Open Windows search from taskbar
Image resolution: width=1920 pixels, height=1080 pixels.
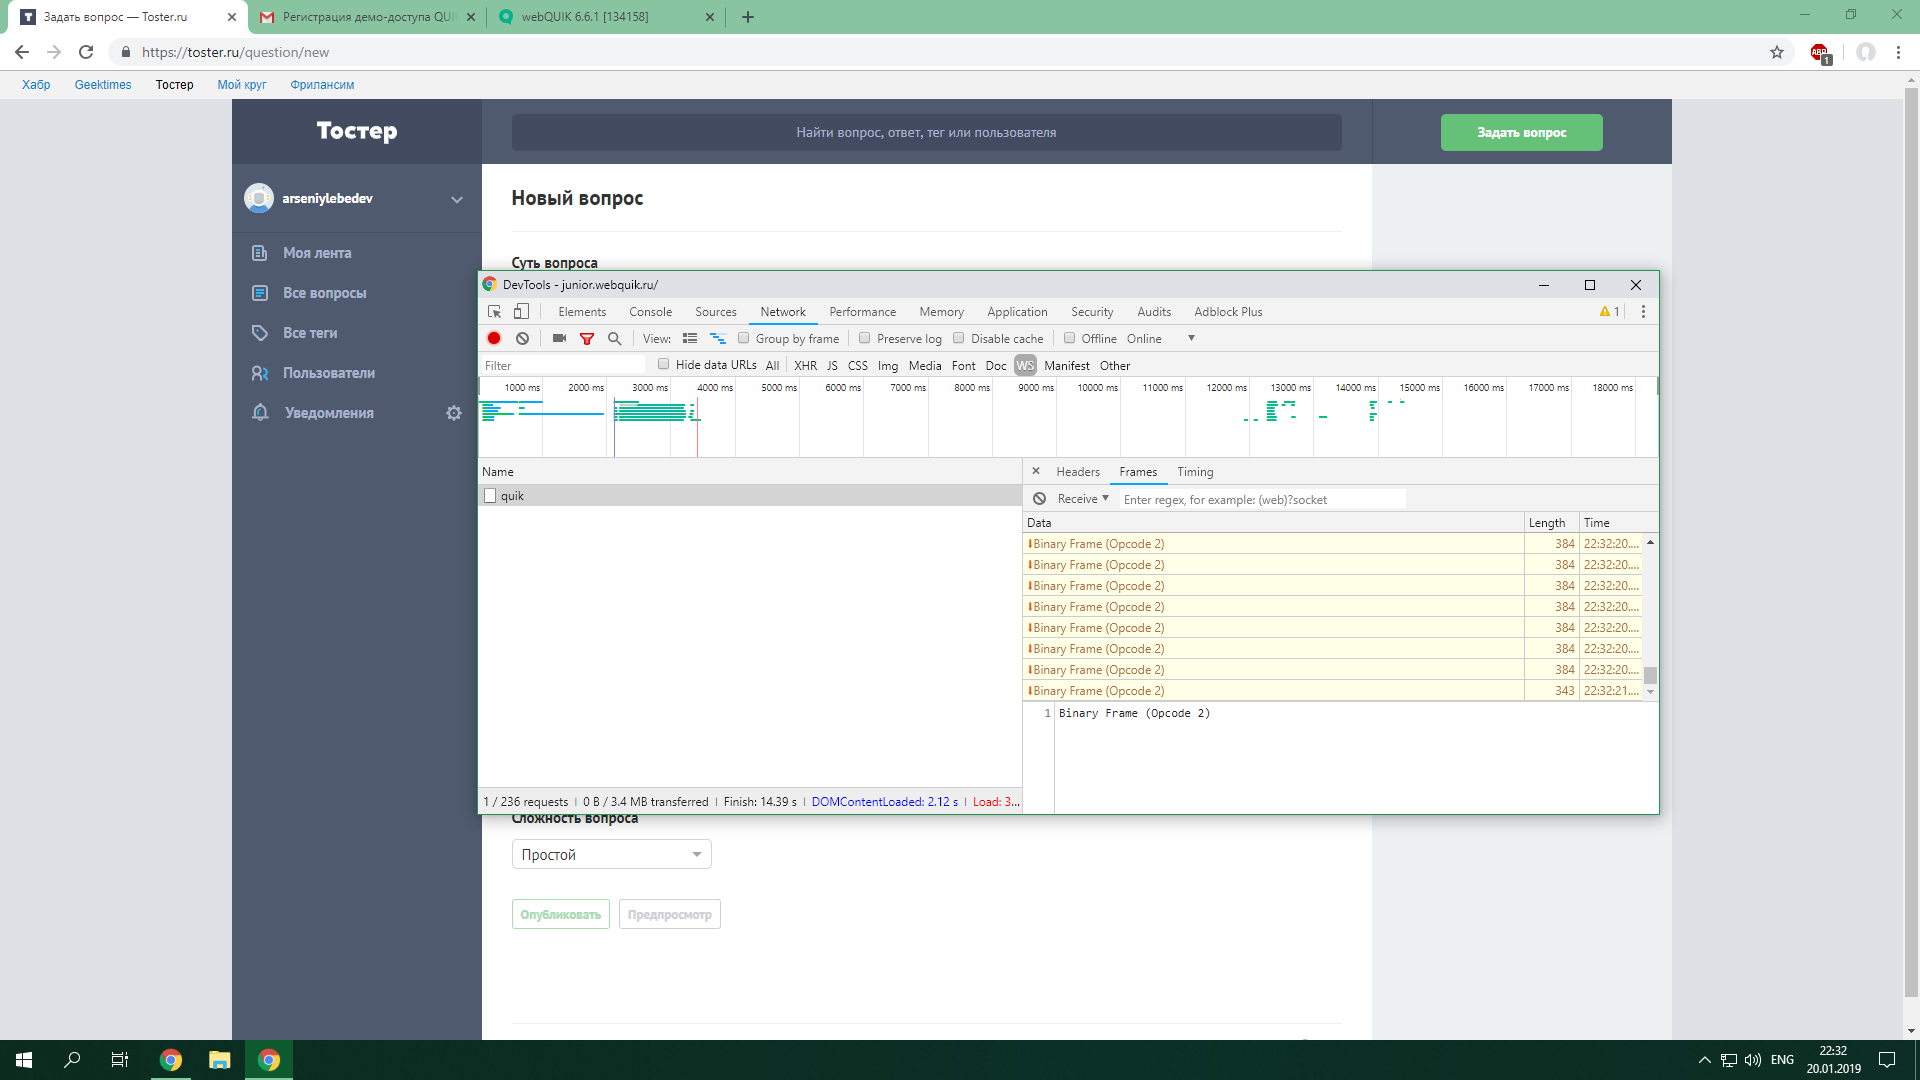click(x=72, y=1060)
